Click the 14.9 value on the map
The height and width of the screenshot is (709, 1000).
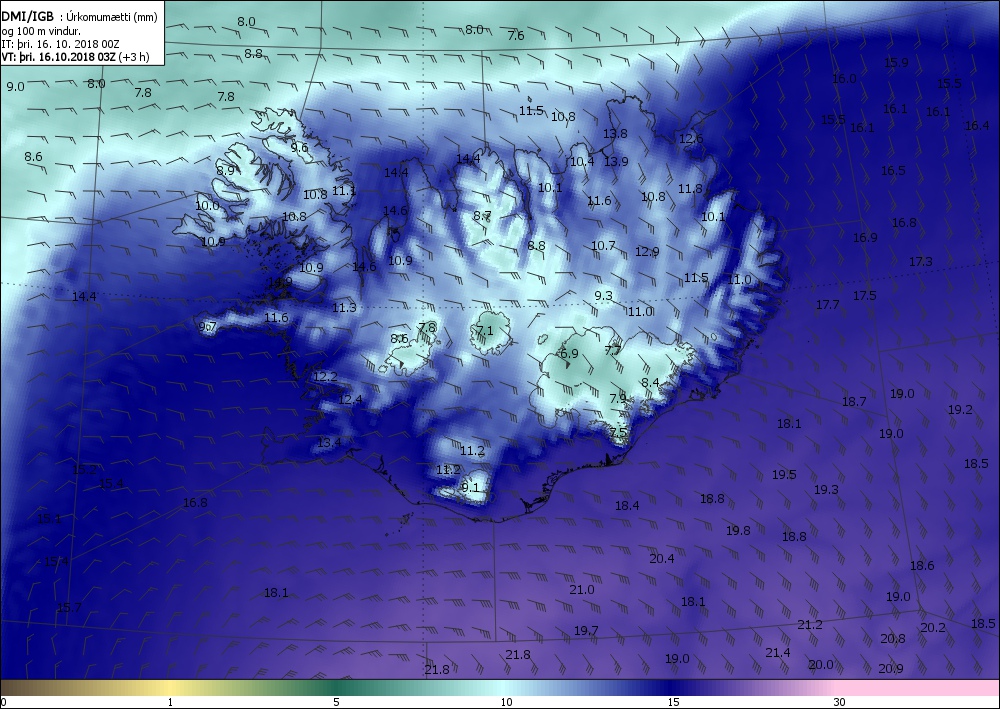tap(281, 282)
